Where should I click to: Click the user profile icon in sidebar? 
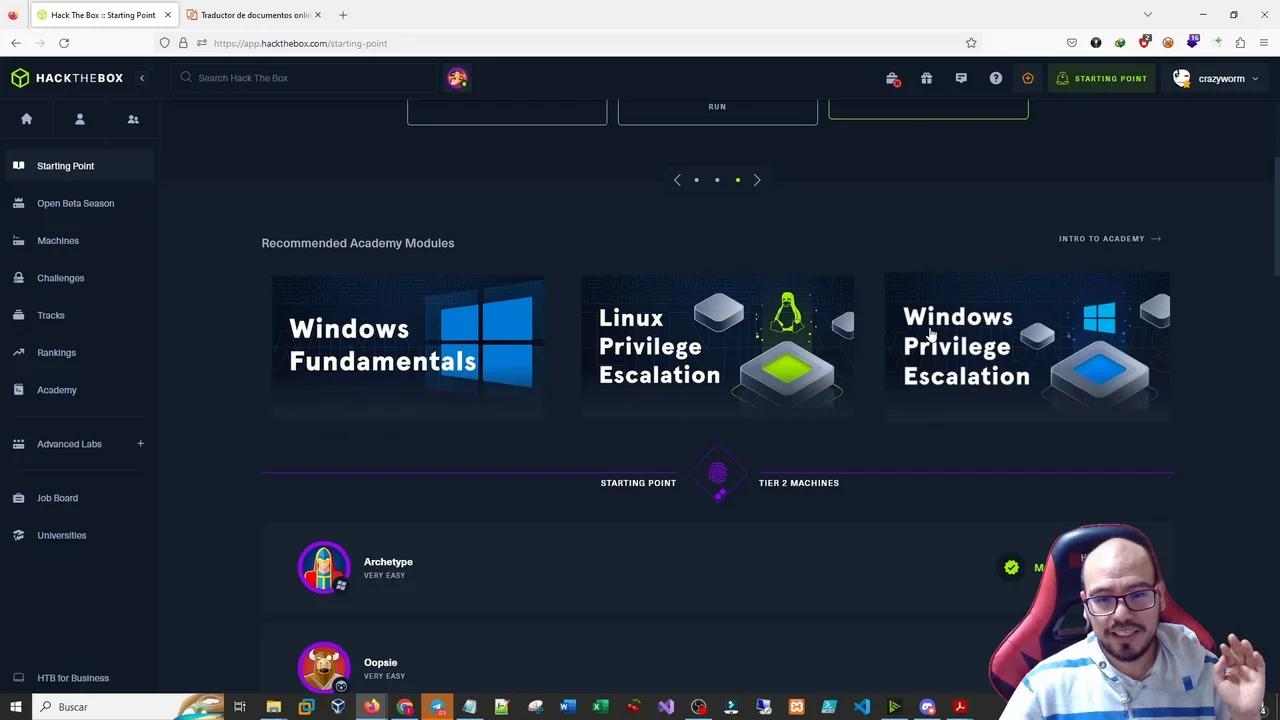click(80, 119)
